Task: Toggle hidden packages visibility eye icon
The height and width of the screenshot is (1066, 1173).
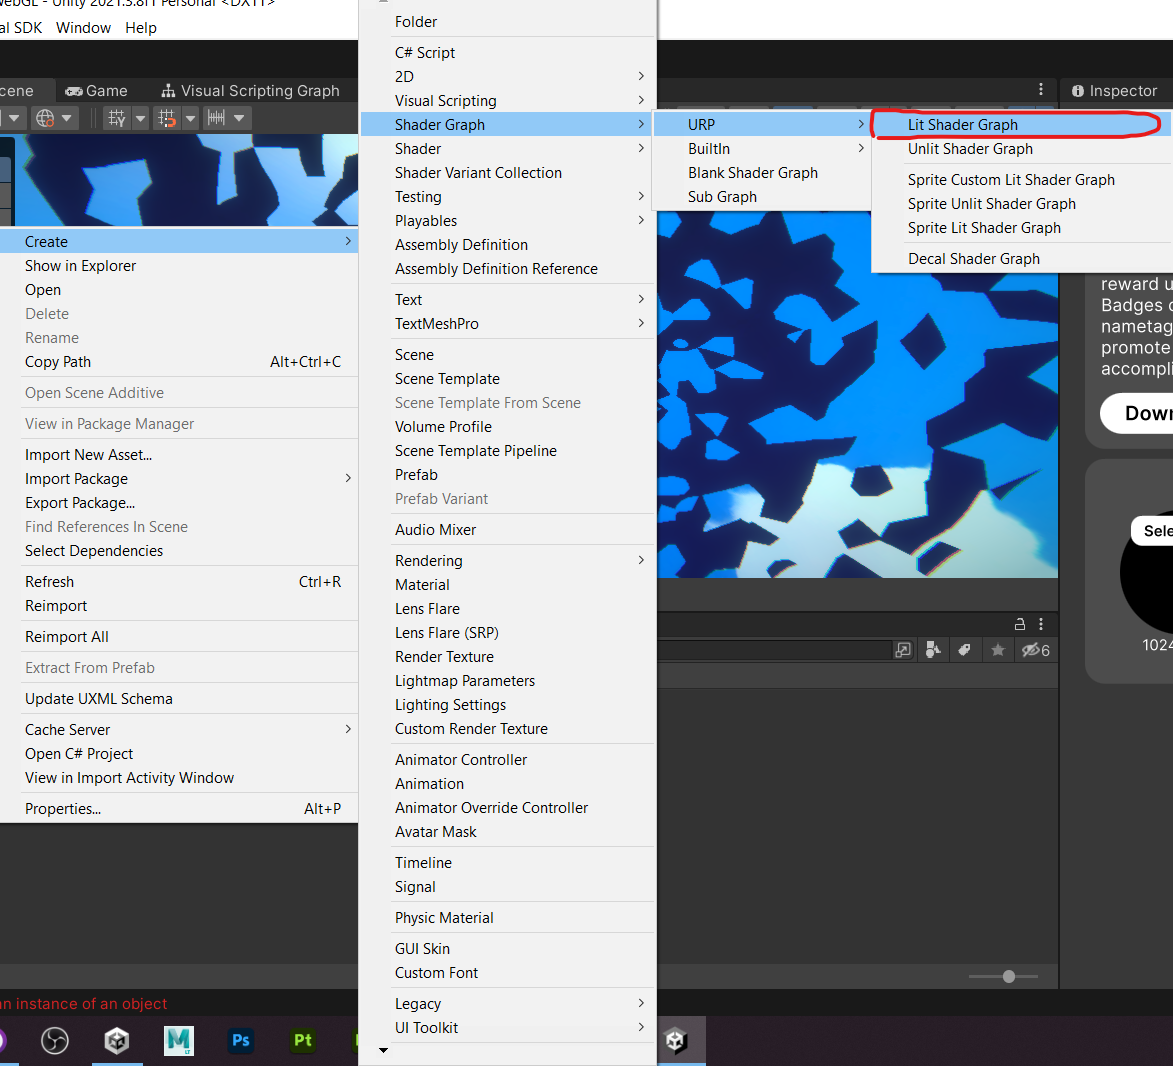Action: (1035, 650)
